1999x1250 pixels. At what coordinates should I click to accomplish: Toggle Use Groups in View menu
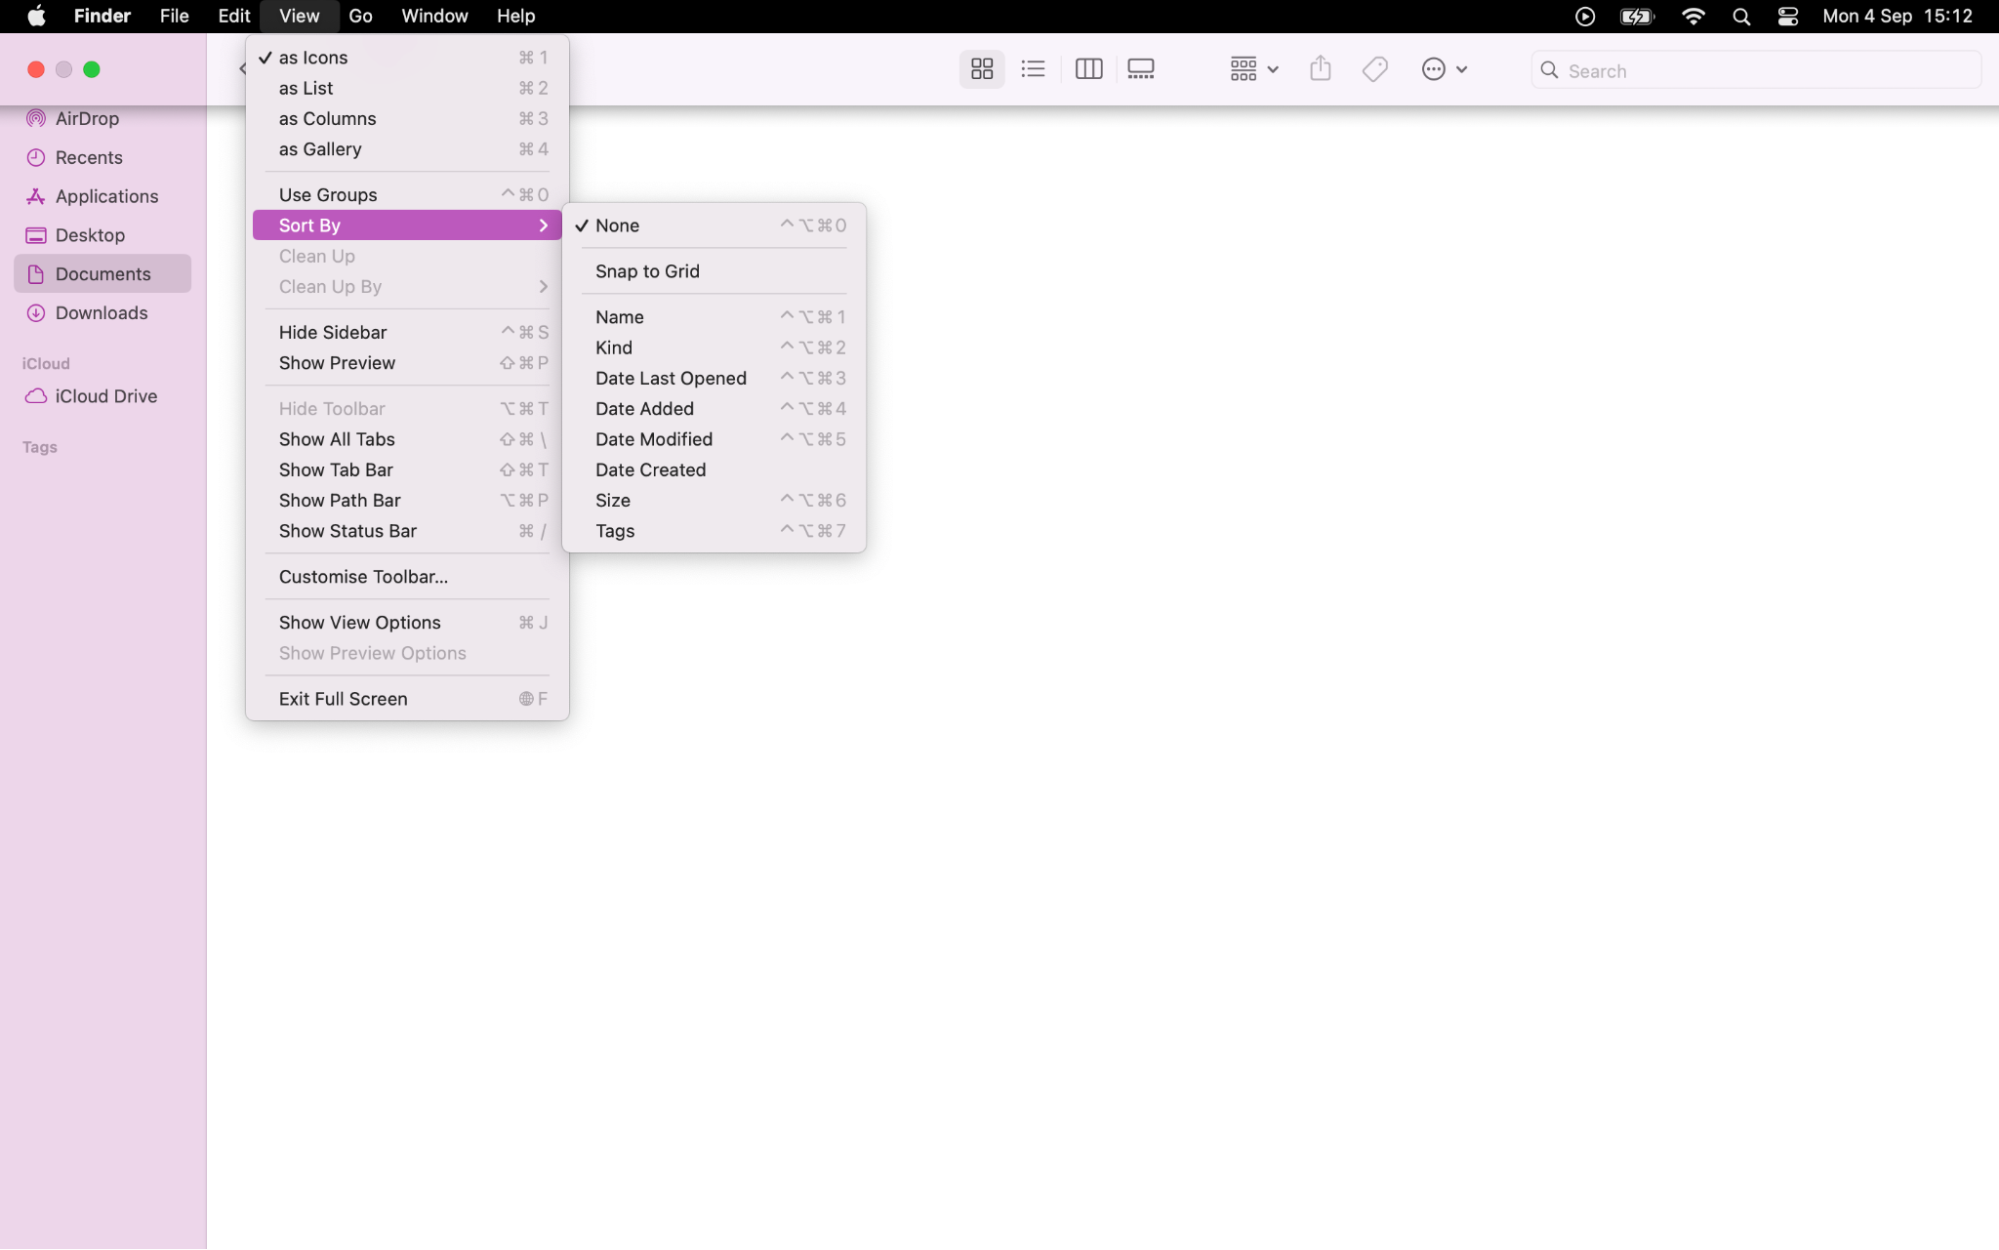[407, 195]
